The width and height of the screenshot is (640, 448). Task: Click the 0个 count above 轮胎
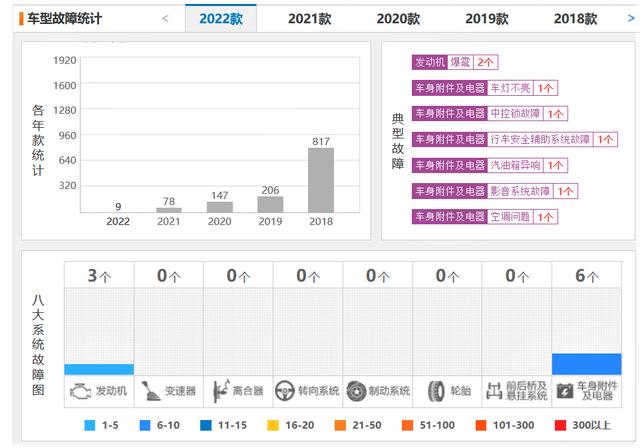(x=447, y=276)
